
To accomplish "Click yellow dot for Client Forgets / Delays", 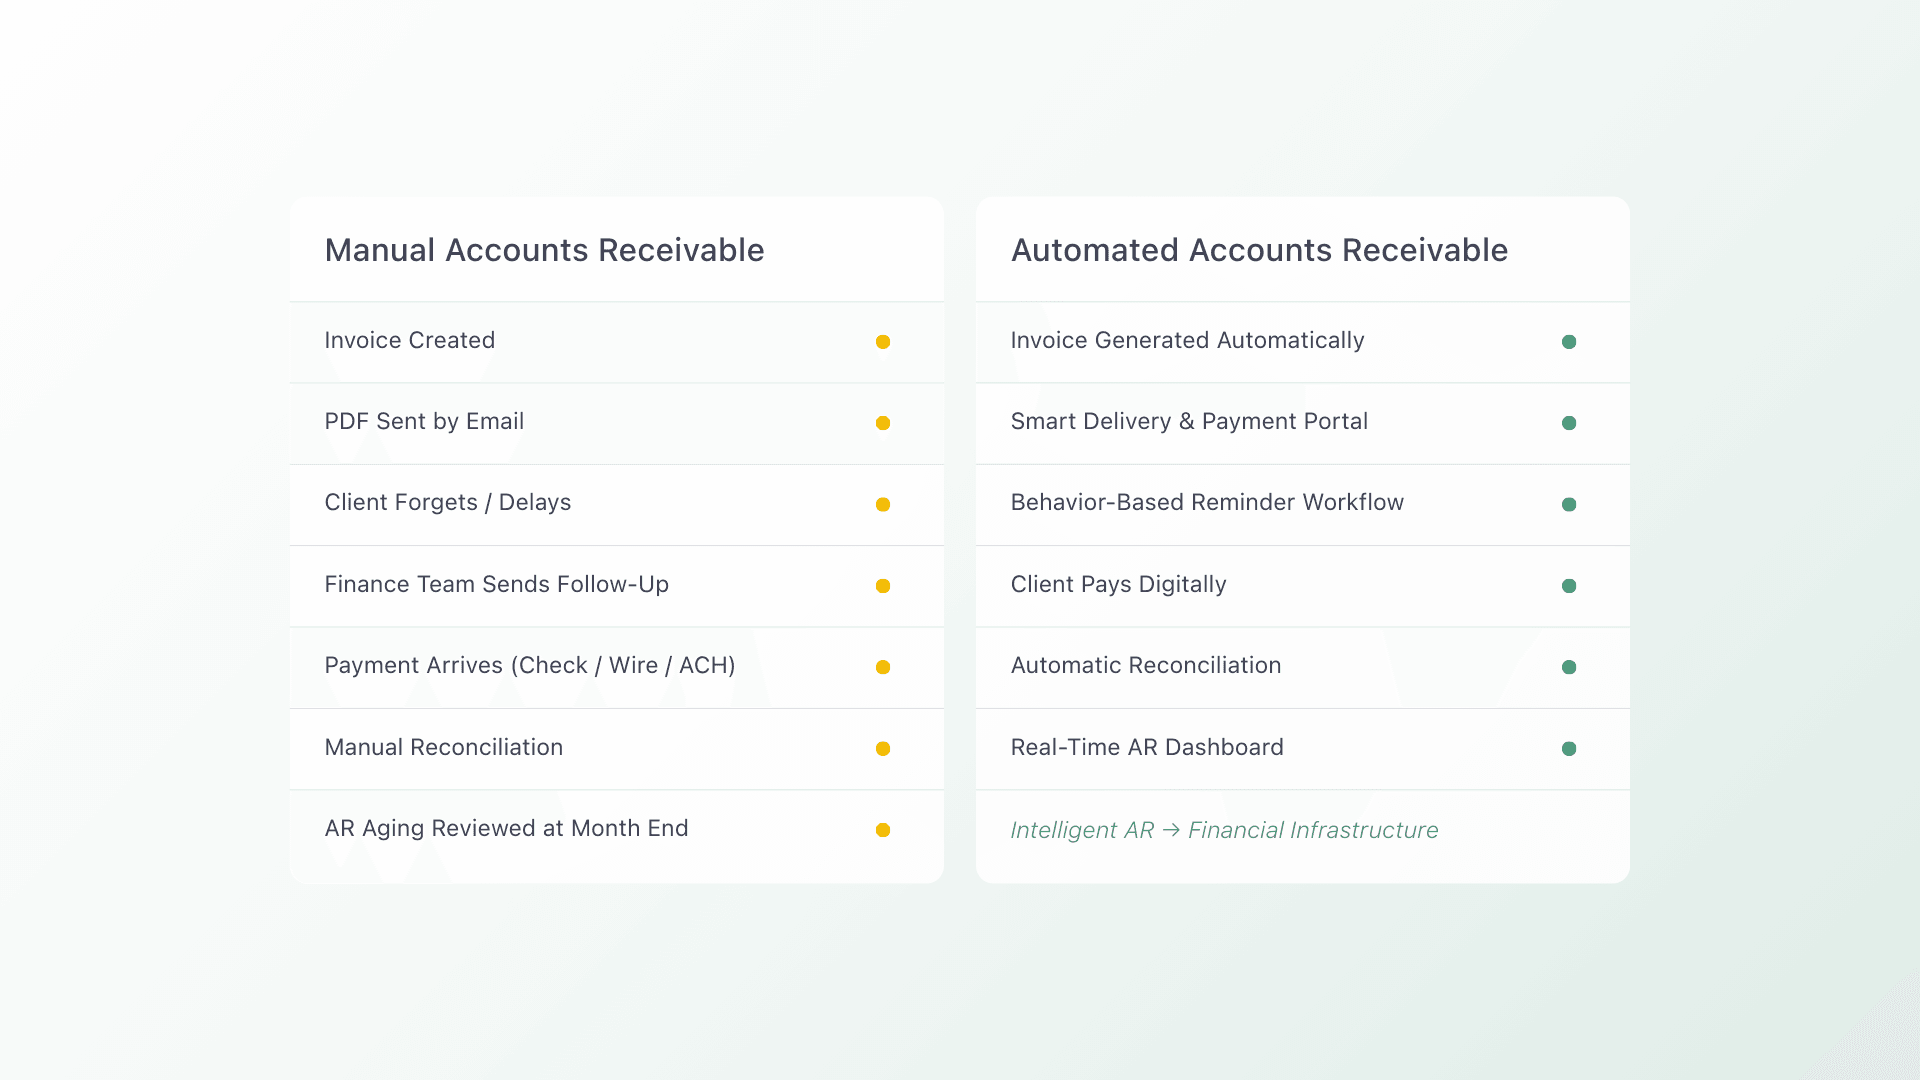I will pyautogui.click(x=883, y=505).
